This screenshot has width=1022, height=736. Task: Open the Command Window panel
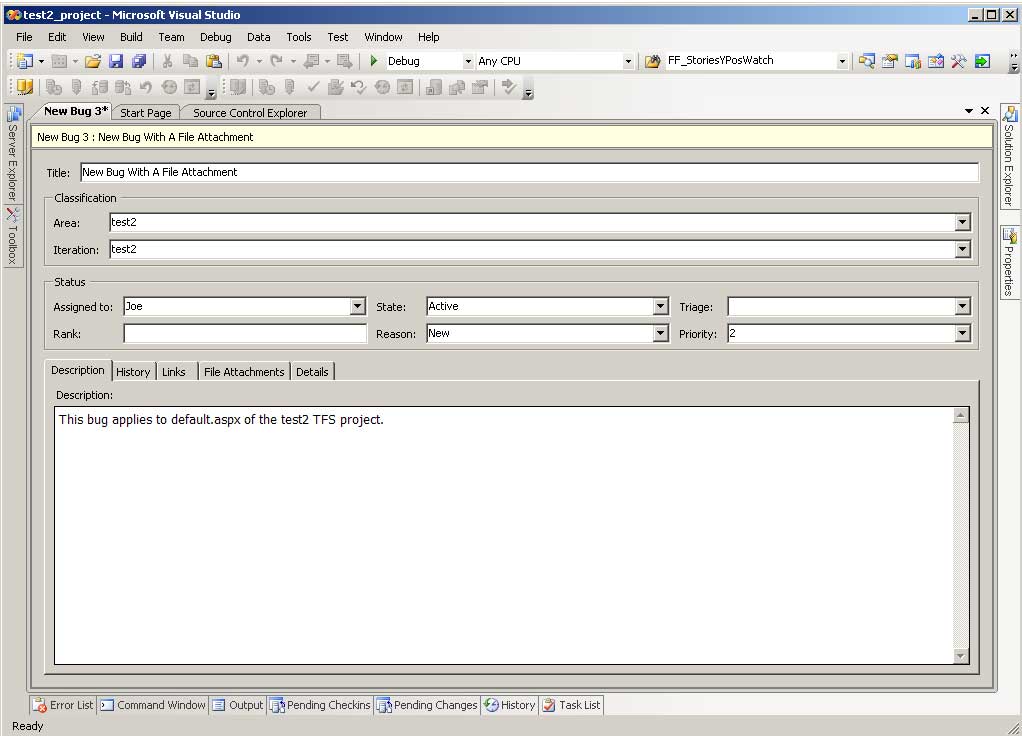coord(153,705)
